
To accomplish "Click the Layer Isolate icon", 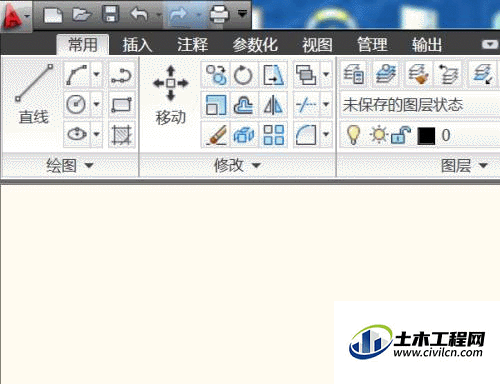I will point(483,74).
